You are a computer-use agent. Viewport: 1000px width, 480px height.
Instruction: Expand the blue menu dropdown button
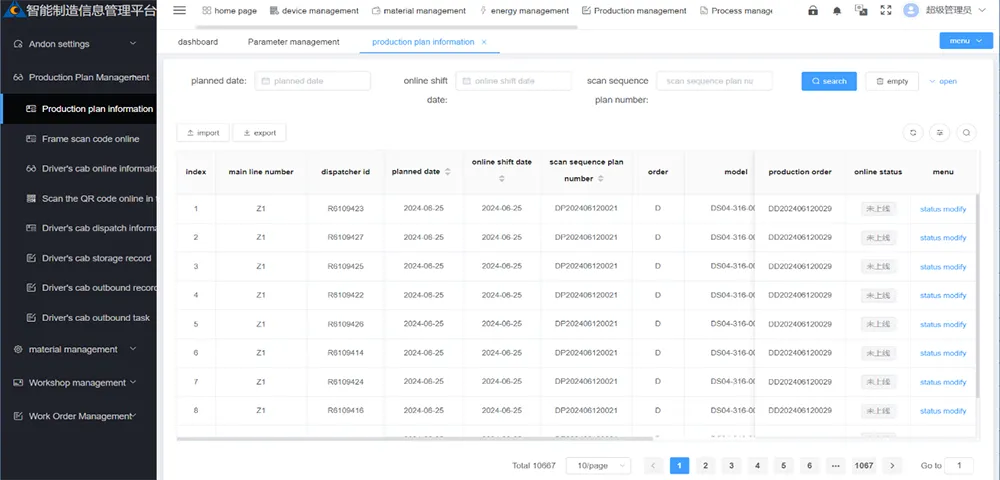pos(966,41)
